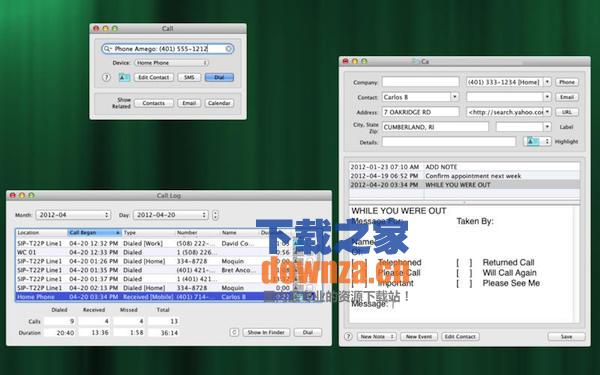Viewport: 600px width, 375px height.
Task: Click the contact highlight icon in Call window
Action: [124, 77]
